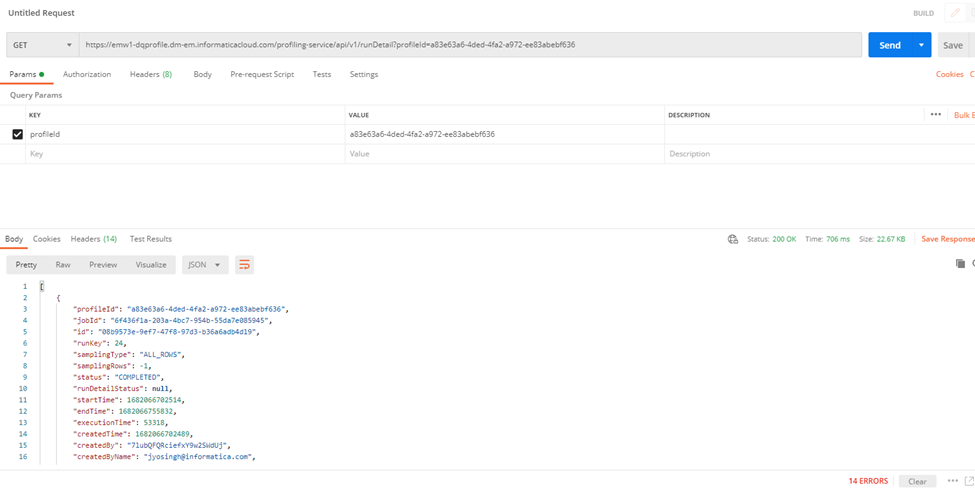The width and height of the screenshot is (975, 490).
Task: Click the request URL input field
Action: (x=470, y=45)
